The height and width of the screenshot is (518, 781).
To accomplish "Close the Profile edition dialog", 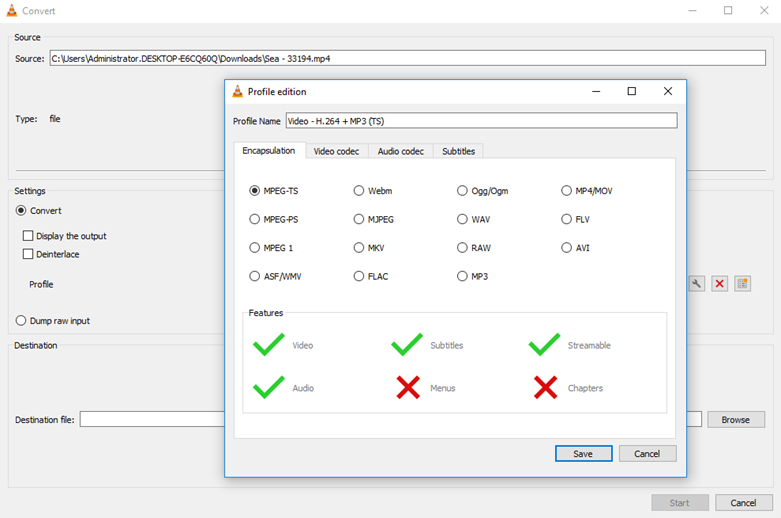I will [668, 91].
